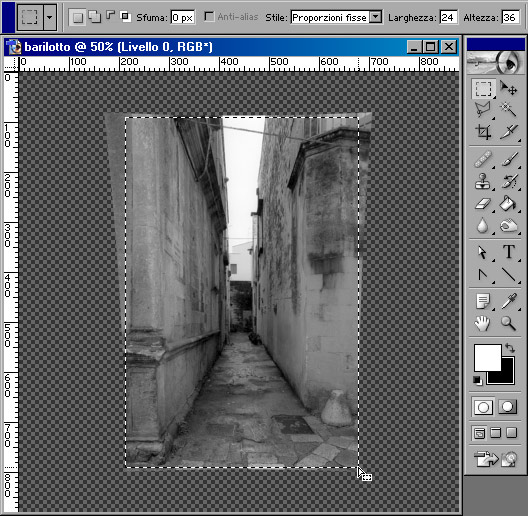Open the Stile dropdown menu
Screen dimensions: 528x516
375,17
